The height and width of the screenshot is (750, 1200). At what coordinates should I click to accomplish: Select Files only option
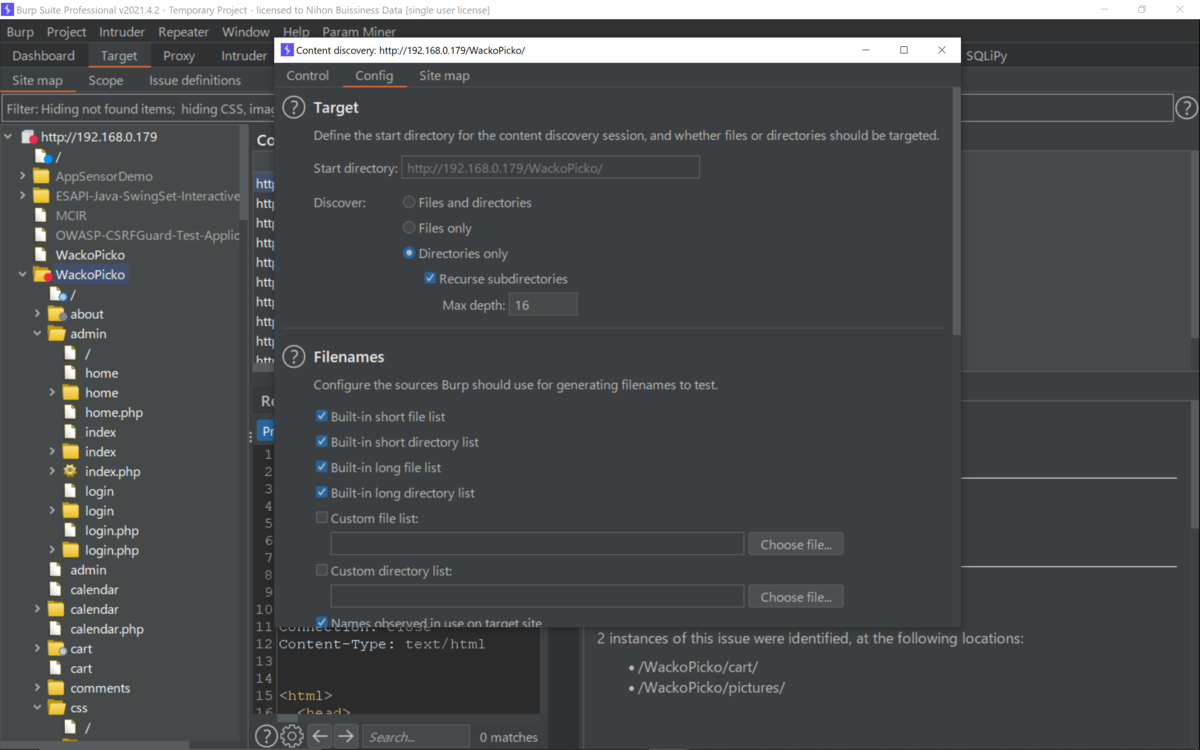point(409,228)
